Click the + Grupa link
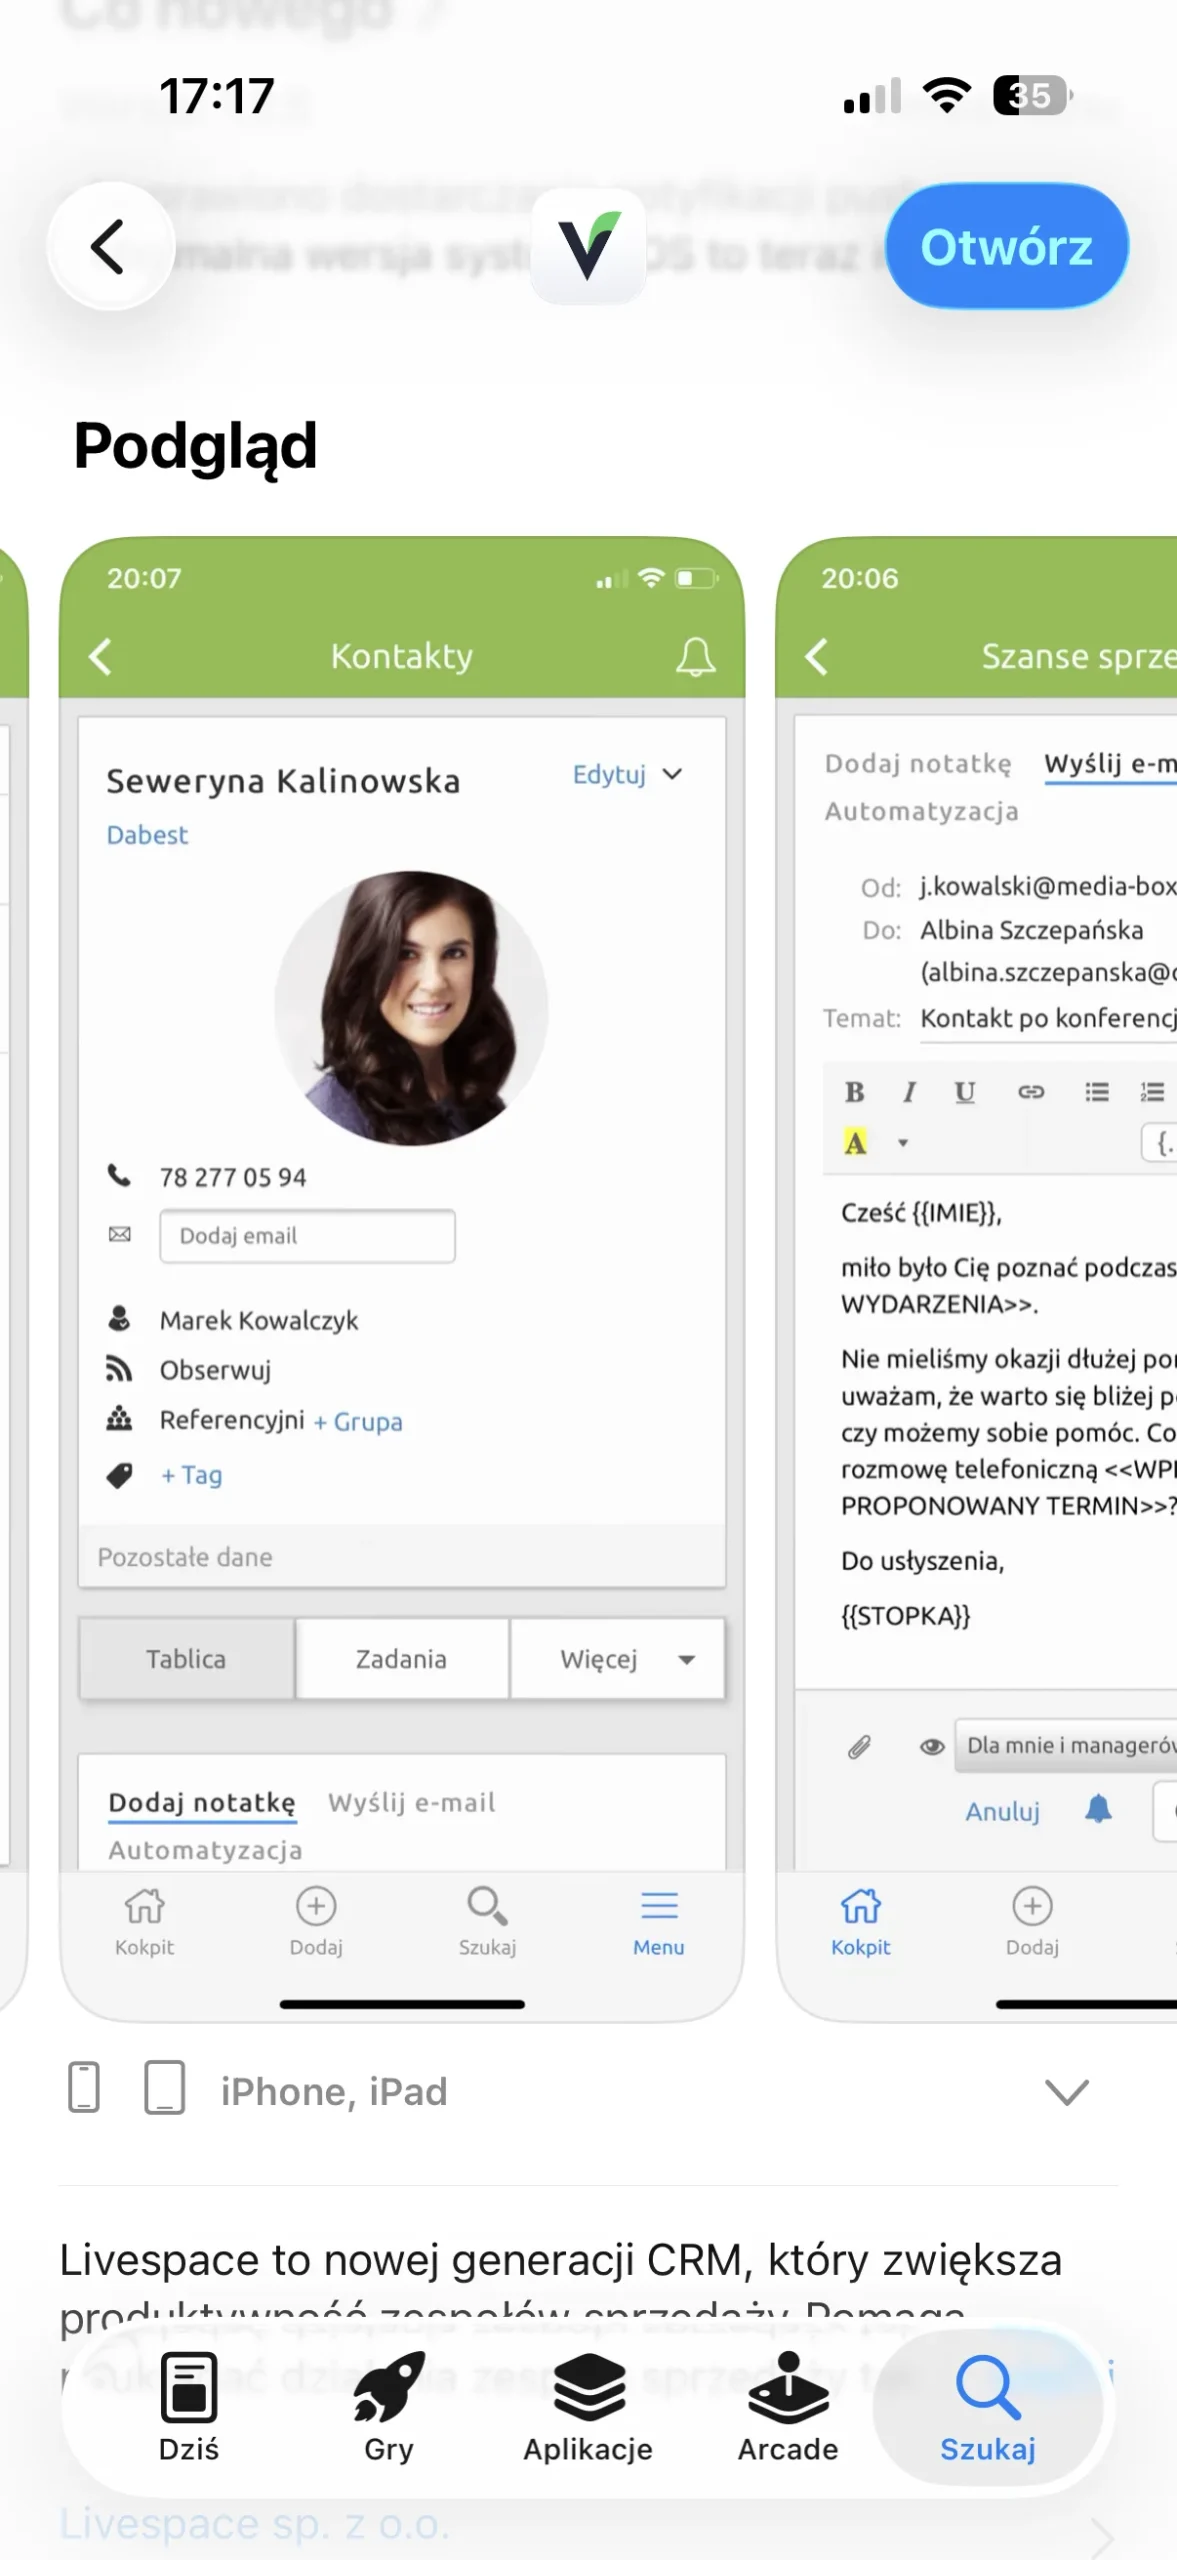1177x2560 pixels. 358,1422
